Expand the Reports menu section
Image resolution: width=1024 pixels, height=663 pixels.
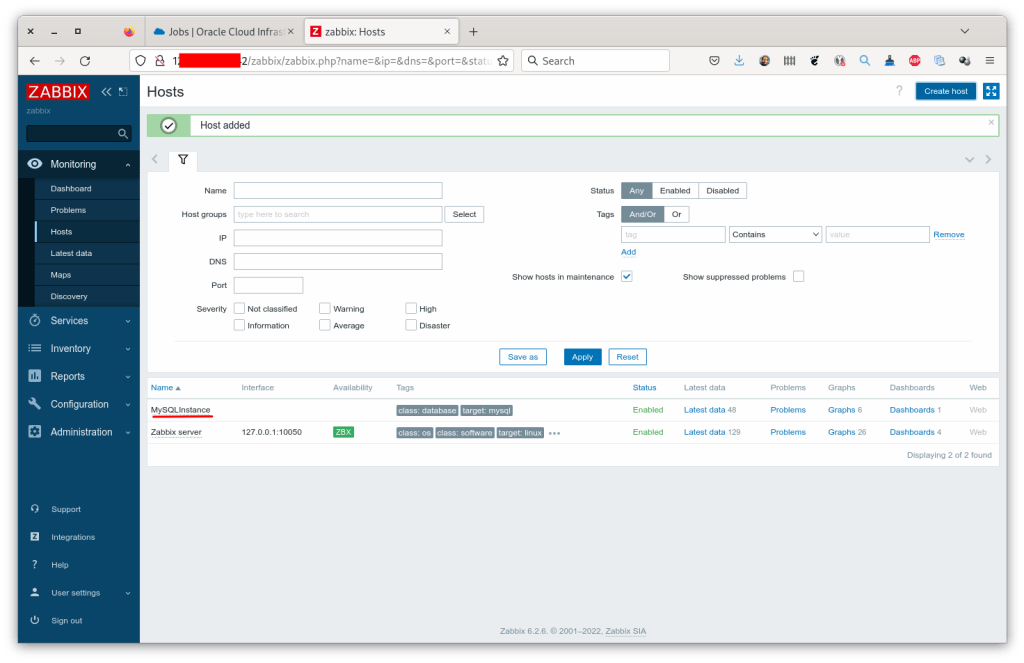(x=79, y=376)
